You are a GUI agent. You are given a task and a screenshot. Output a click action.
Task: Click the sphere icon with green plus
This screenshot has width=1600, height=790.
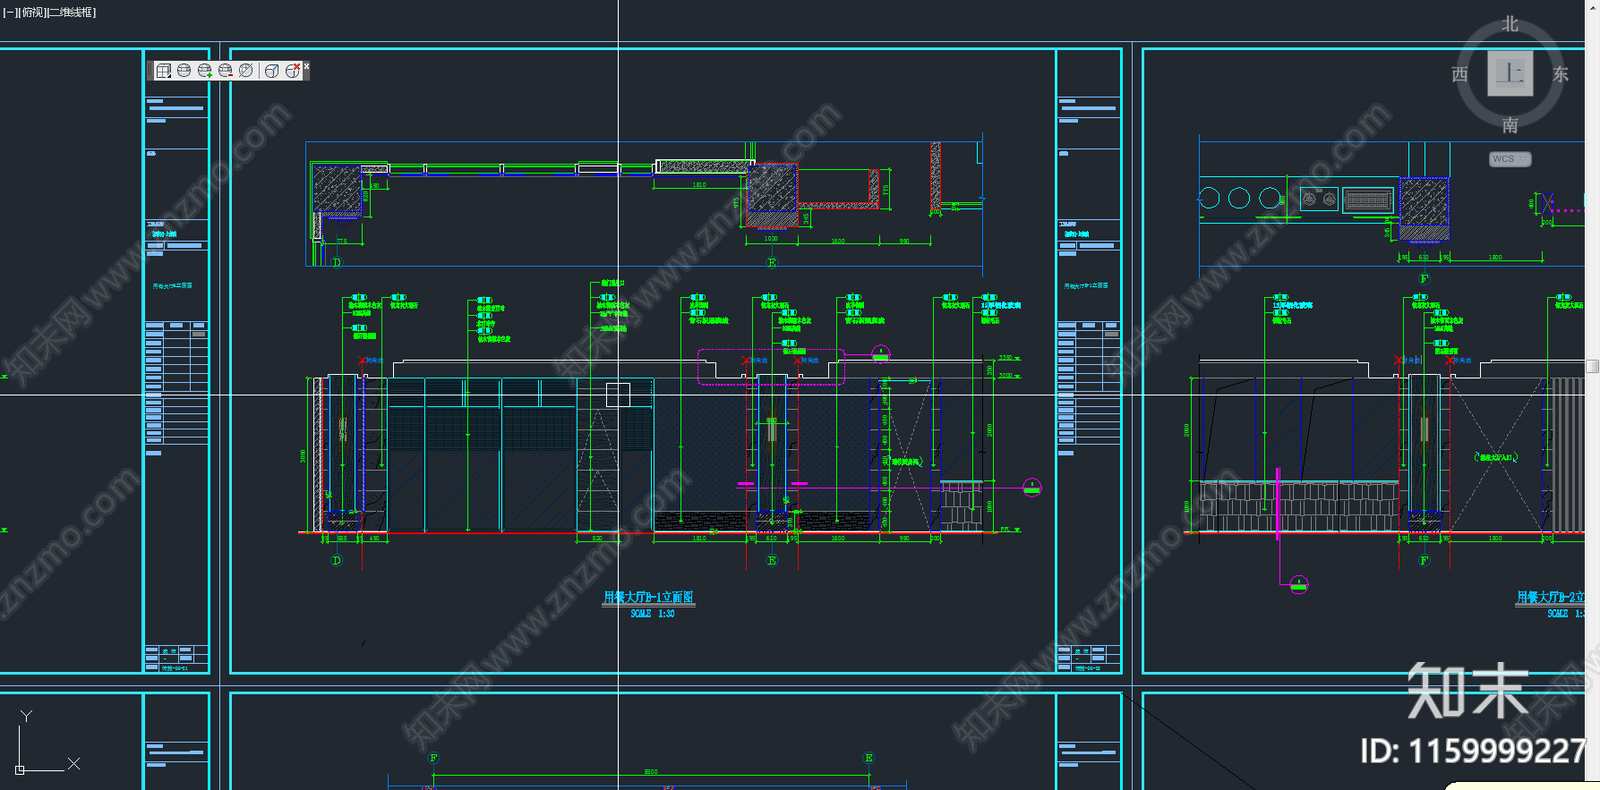(x=205, y=70)
